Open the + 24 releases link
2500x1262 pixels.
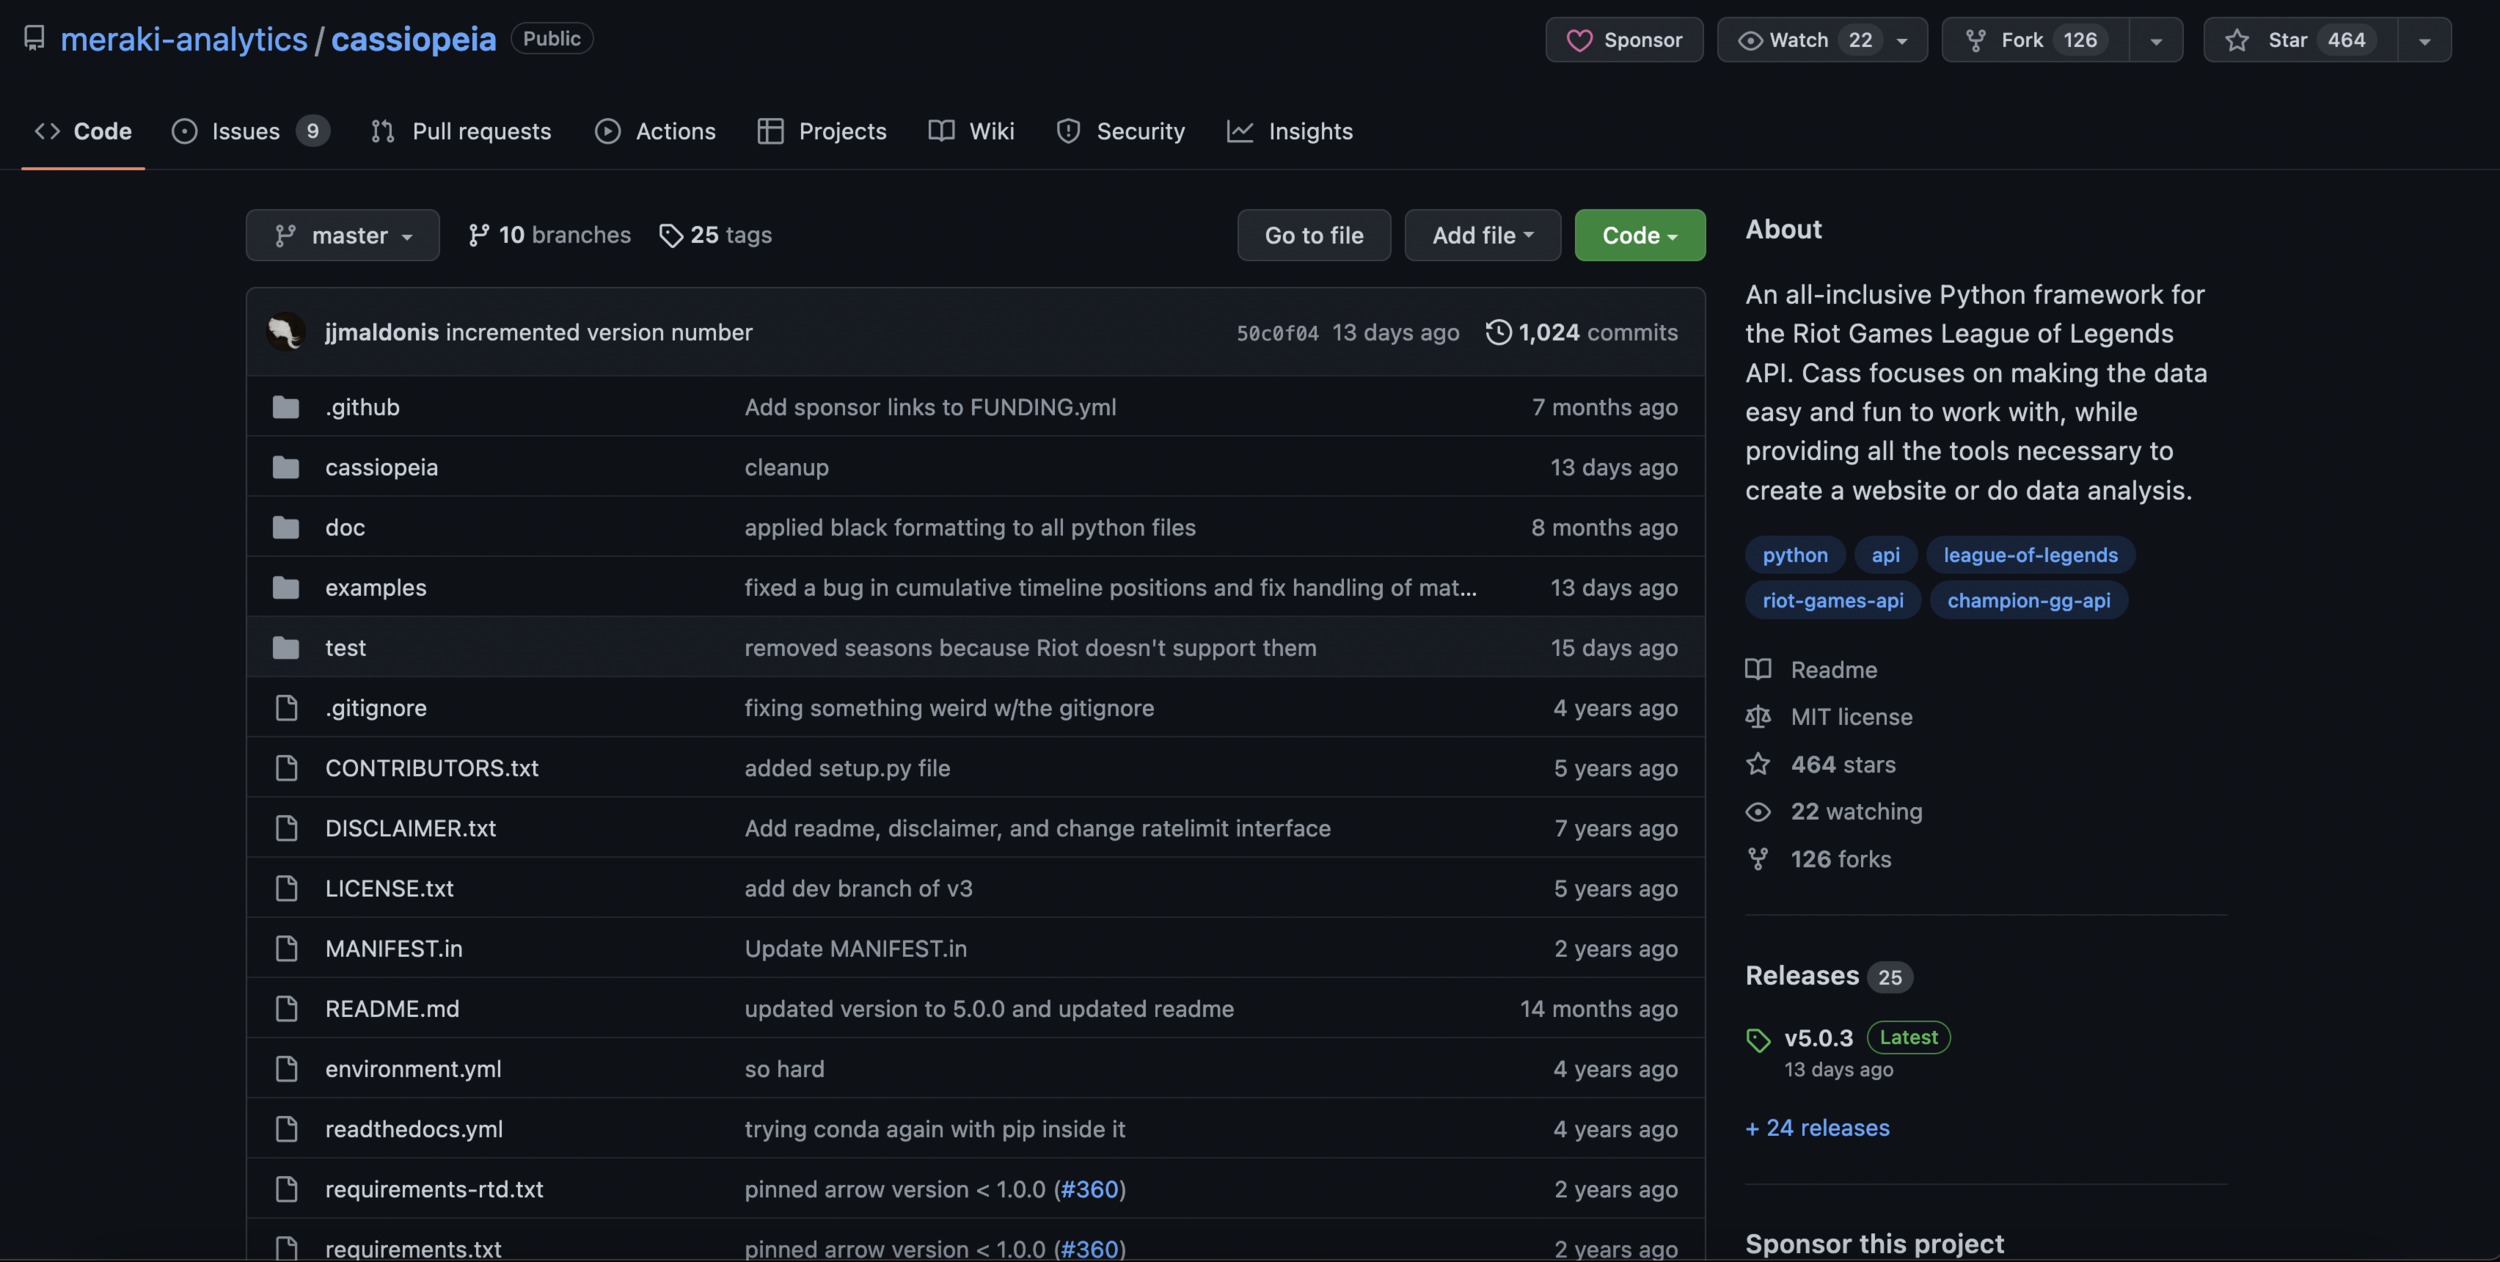(x=1817, y=1128)
